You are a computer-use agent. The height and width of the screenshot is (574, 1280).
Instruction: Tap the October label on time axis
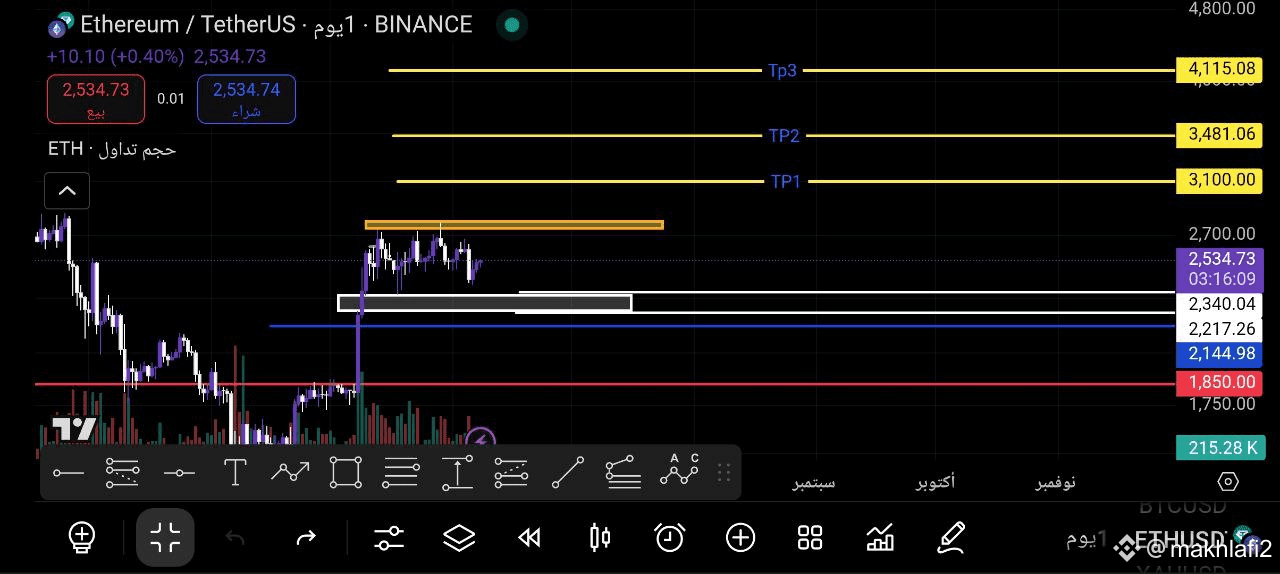point(936,482)
